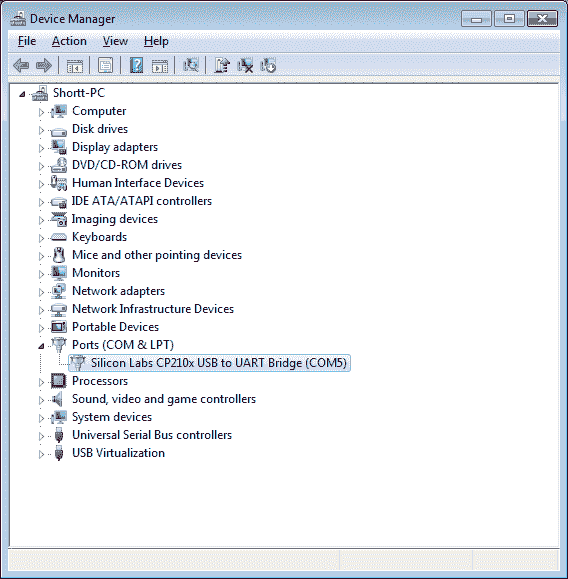Collapse the Shortt-PC root node
Screen dimensions: 568x579
point(22,94)
